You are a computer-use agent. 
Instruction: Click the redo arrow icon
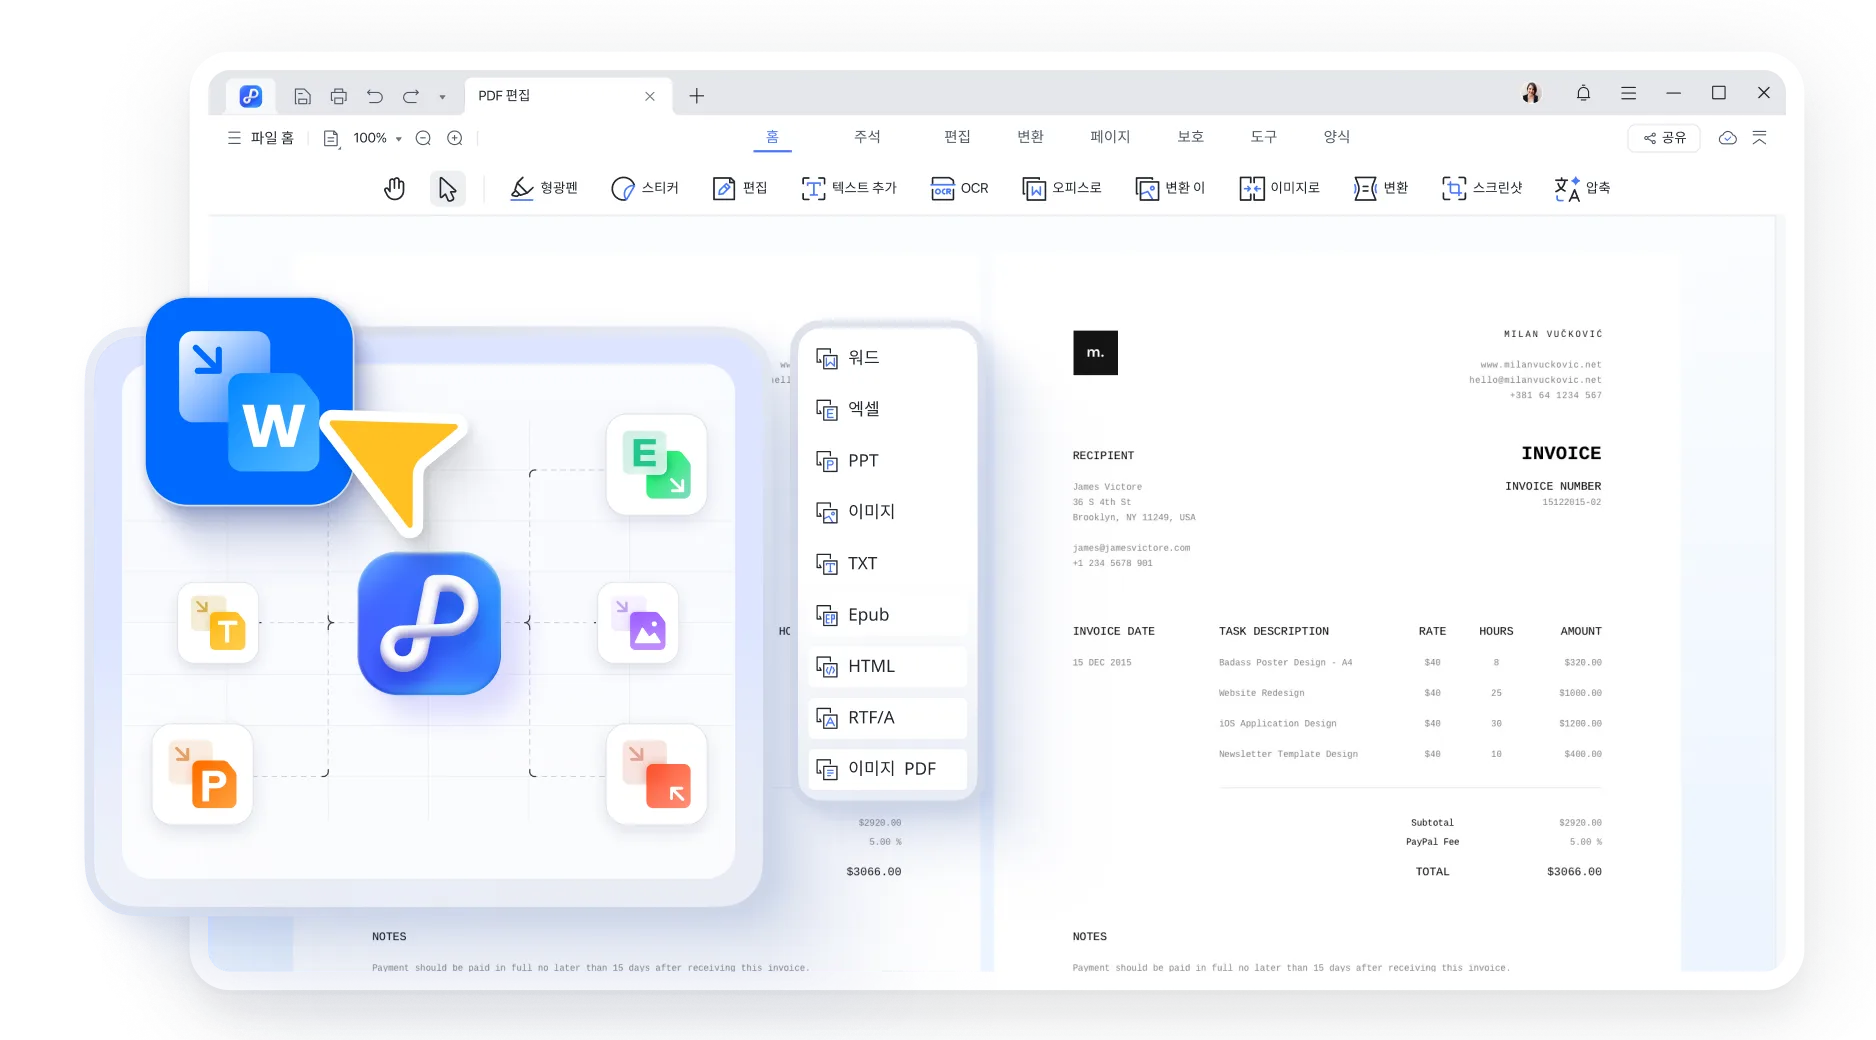click(x=410, y=96)
